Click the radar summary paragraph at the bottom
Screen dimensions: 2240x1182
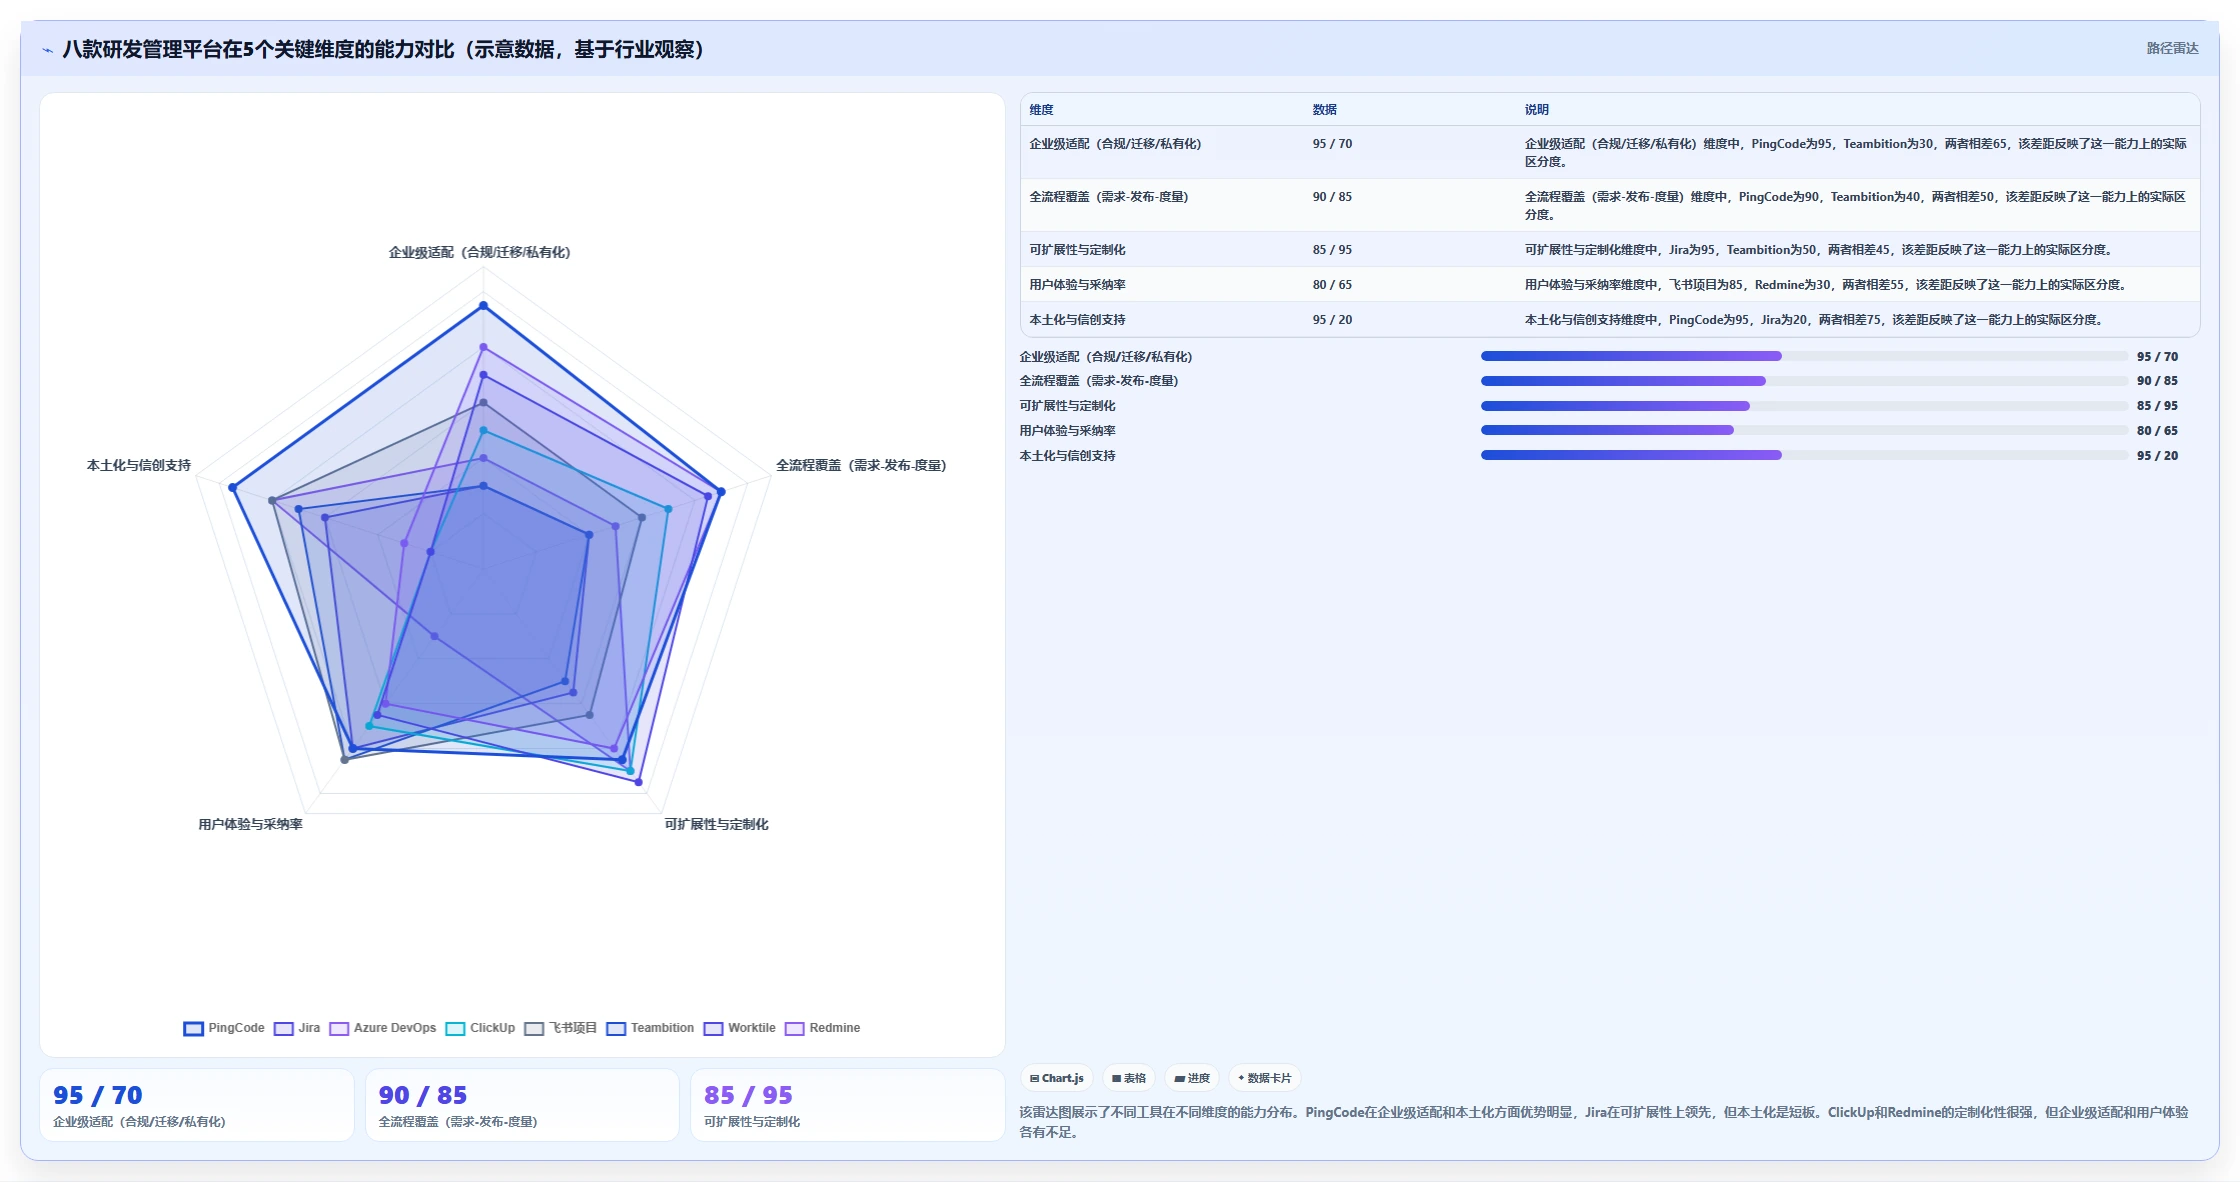pos(1604,1122)
